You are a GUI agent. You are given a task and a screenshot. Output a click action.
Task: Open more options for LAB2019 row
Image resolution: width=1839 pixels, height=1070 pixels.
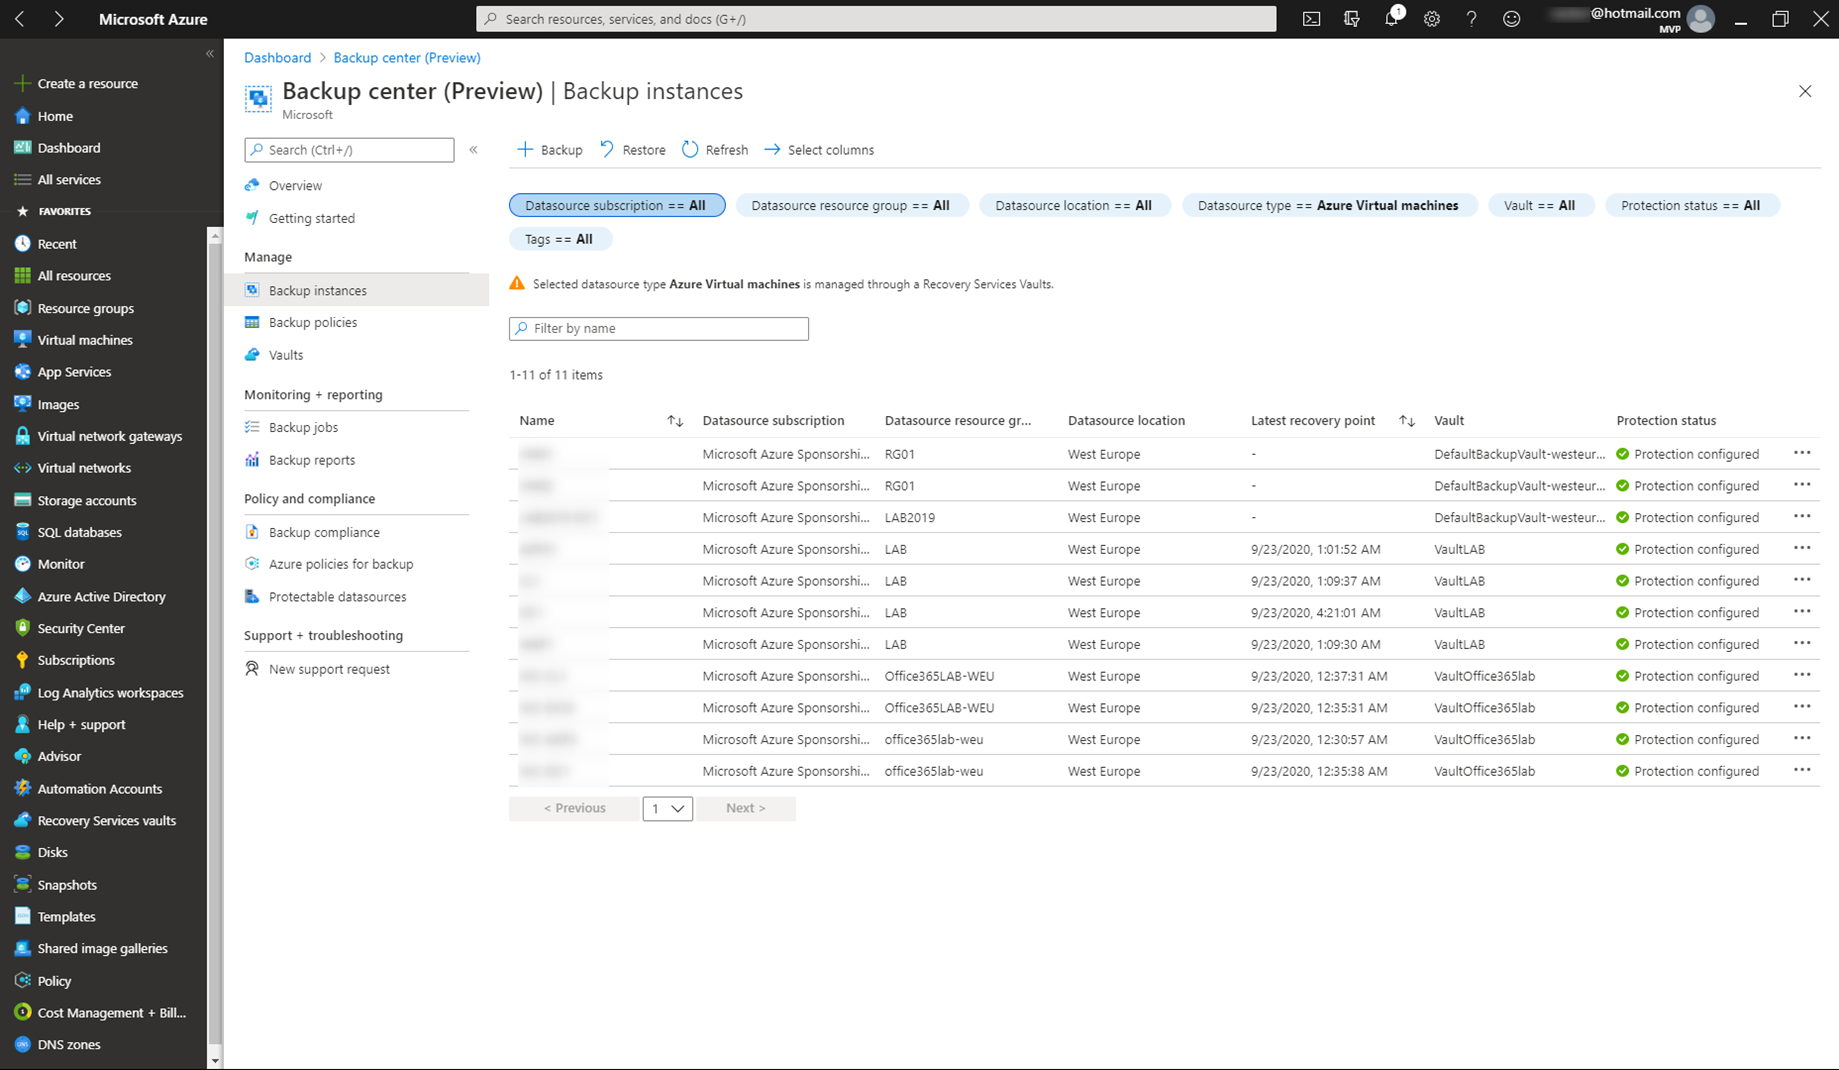tap(1802, 517)
